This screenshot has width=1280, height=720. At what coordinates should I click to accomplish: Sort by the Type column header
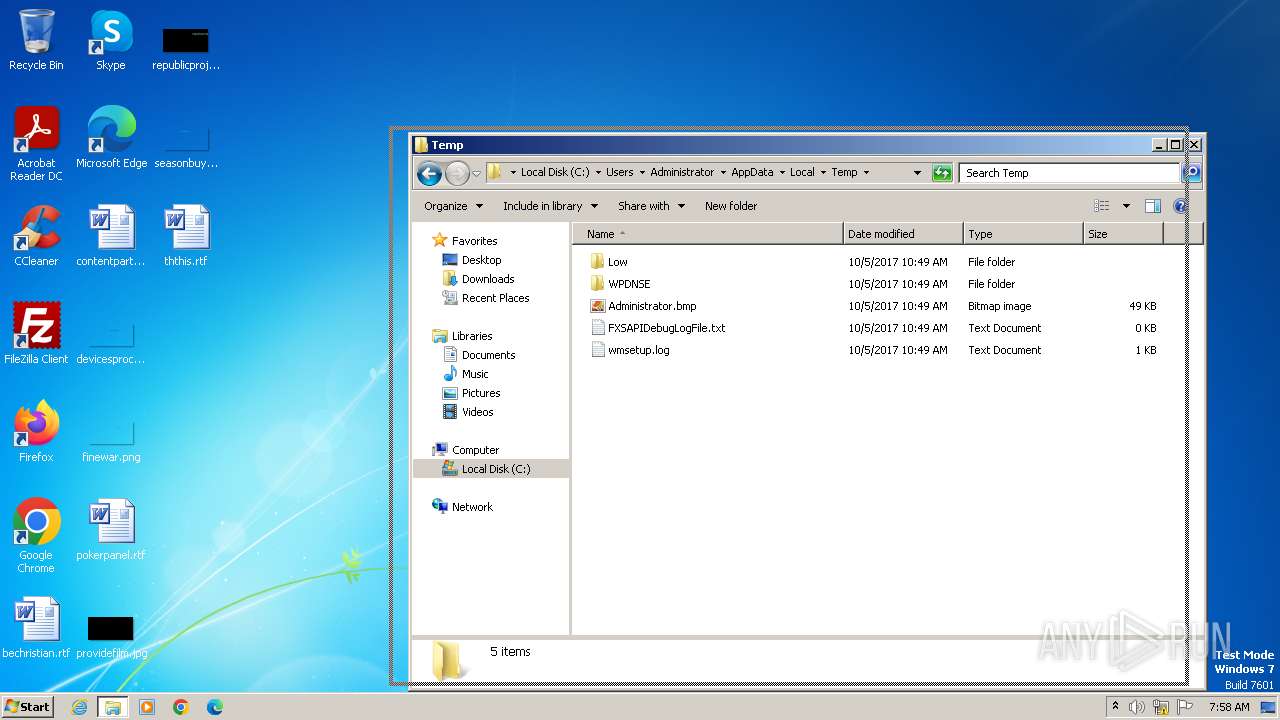pyautogui.click(x=1023, y=234)
